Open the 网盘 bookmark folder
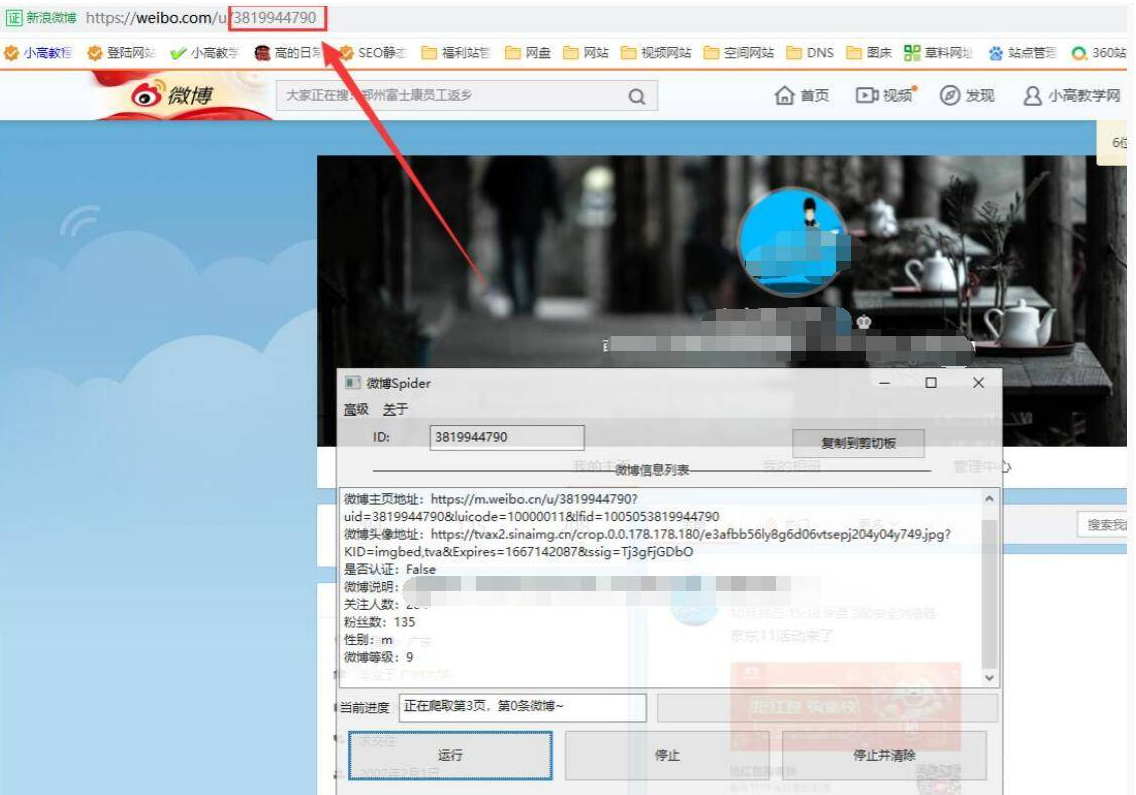The image size is (1136, 795). click(x=528, y=52)
